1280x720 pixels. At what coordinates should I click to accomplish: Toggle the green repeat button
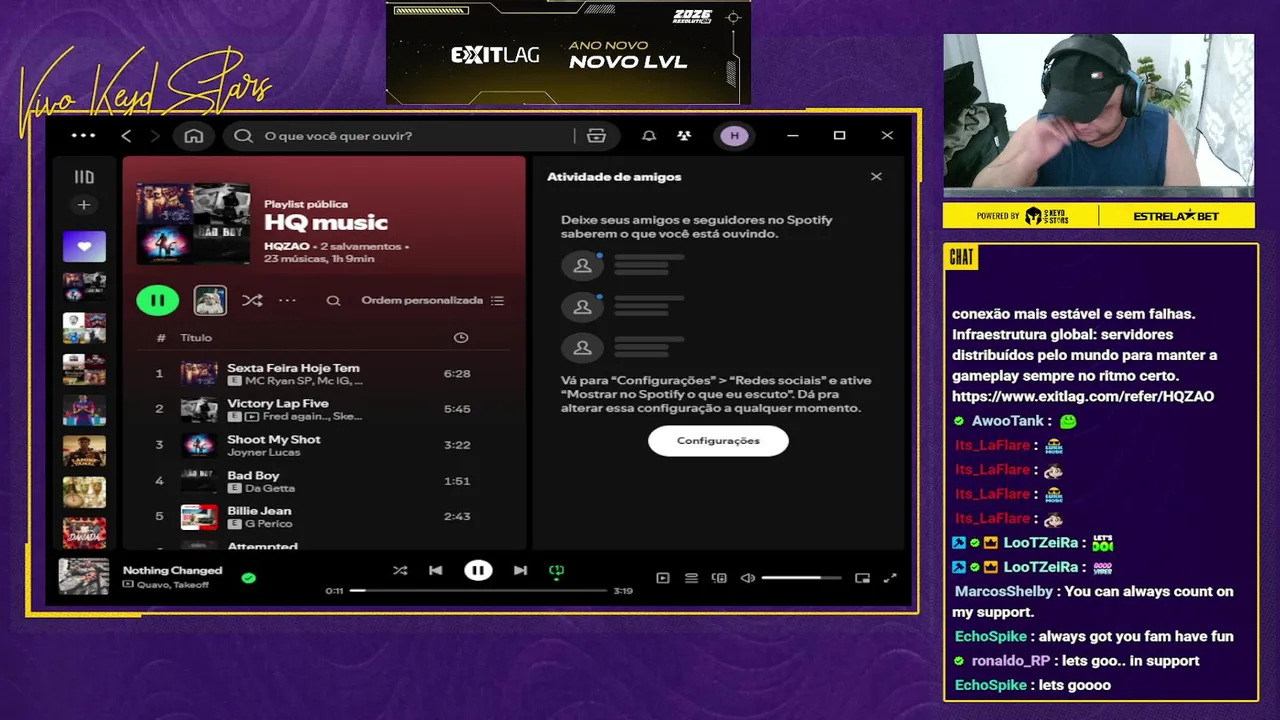(x=557, y=571)
